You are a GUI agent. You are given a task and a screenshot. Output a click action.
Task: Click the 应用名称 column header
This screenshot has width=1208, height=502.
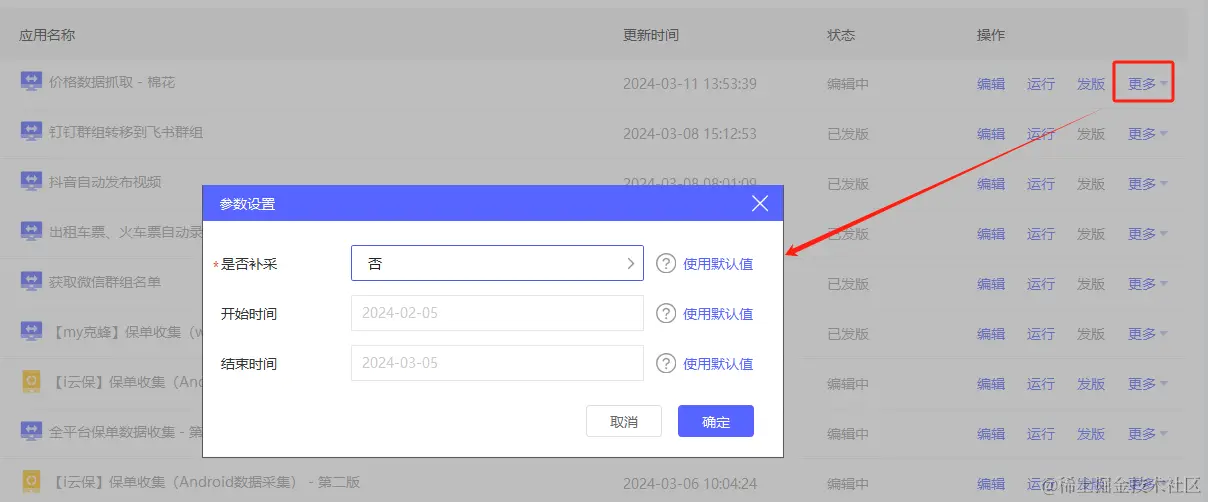click(x=47, y=35)
